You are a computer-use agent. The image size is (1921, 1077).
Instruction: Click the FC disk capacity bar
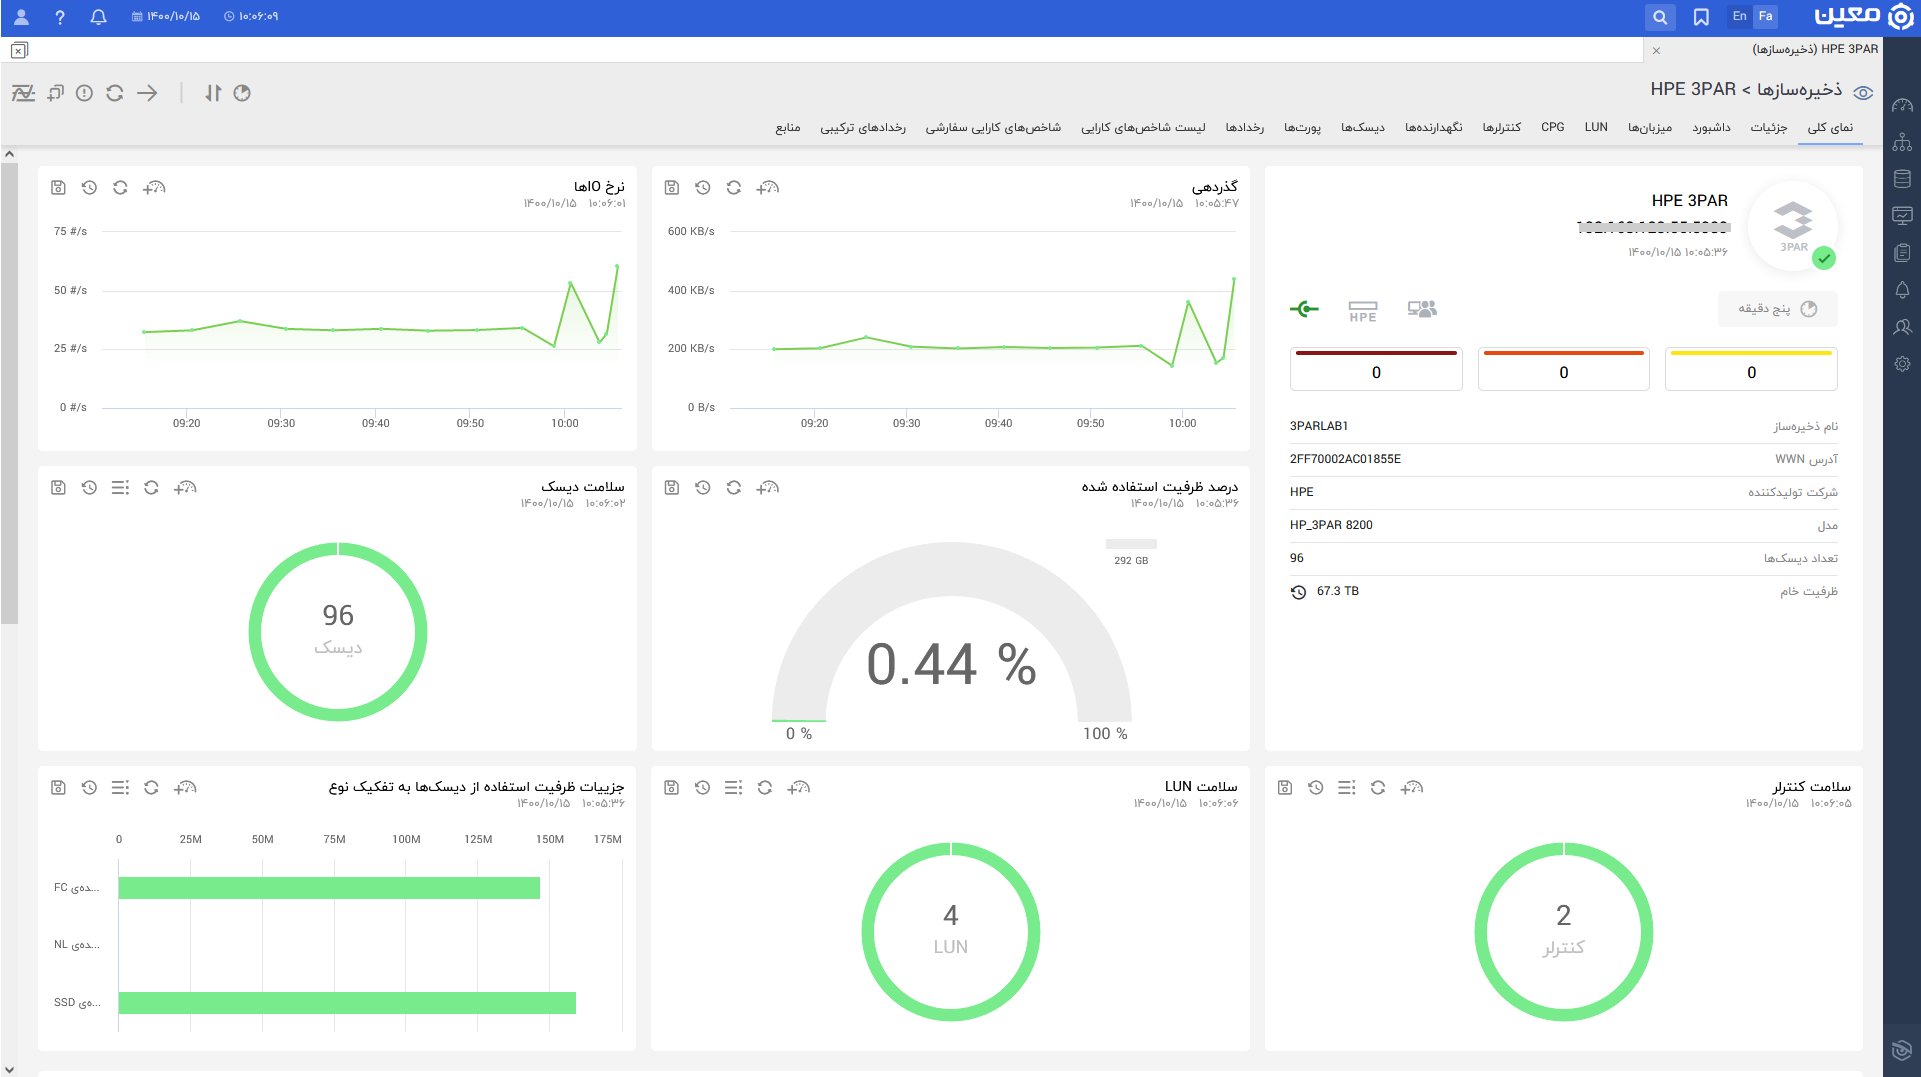click(x=329, y=888)
